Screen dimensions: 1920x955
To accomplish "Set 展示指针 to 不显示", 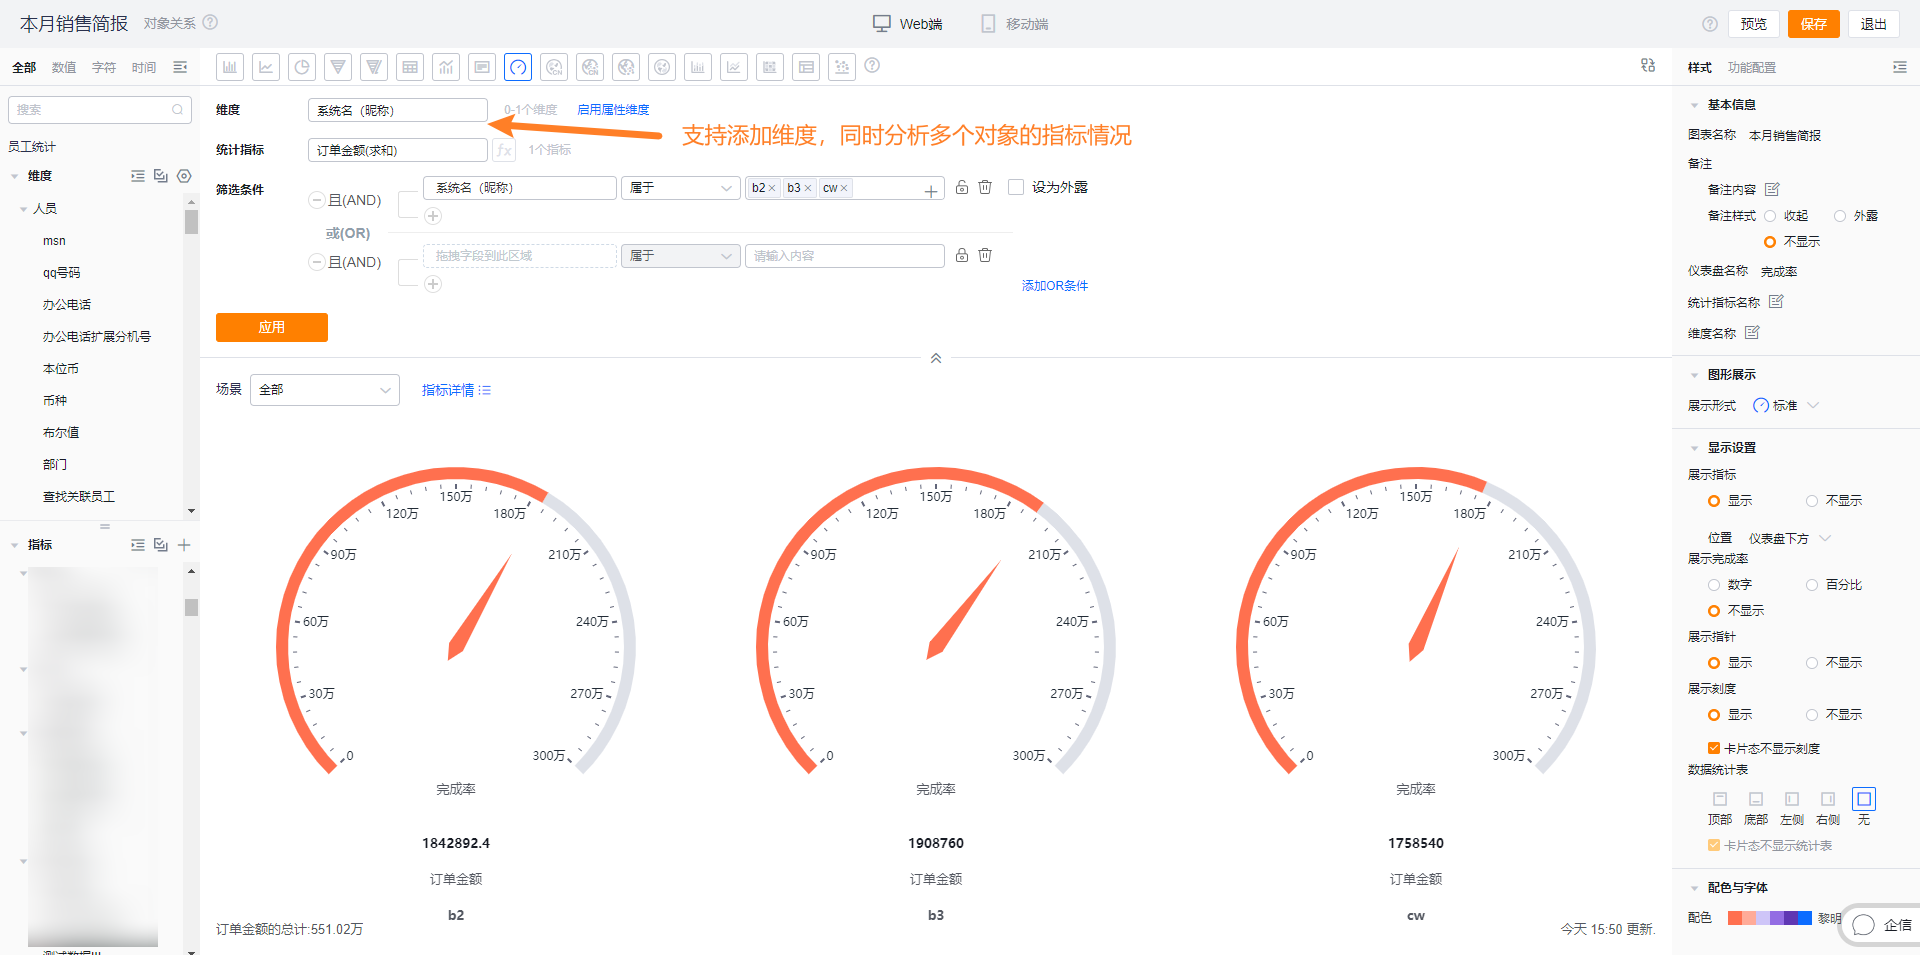I will (1812, 663).
